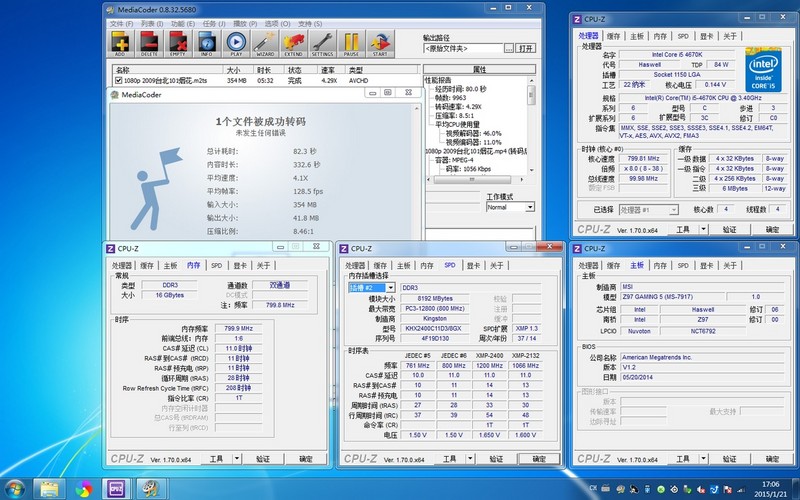
Task: Open the file explorer taskbar icon
Action: click(x=49, y=489)
